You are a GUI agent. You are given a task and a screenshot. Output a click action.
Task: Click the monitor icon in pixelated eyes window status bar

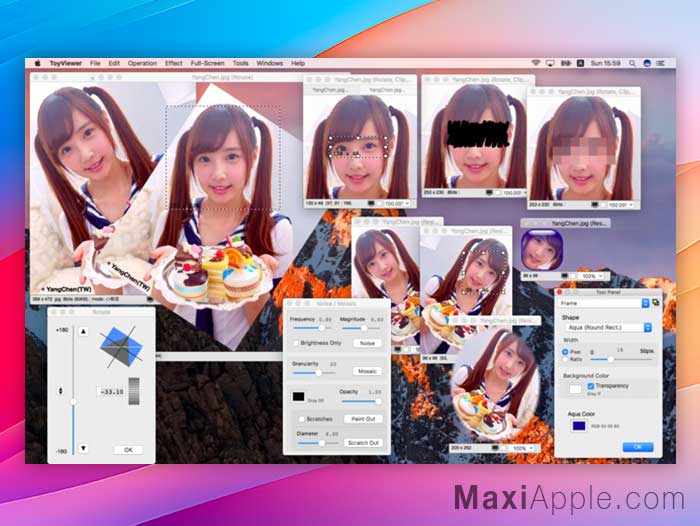[595, 205]
